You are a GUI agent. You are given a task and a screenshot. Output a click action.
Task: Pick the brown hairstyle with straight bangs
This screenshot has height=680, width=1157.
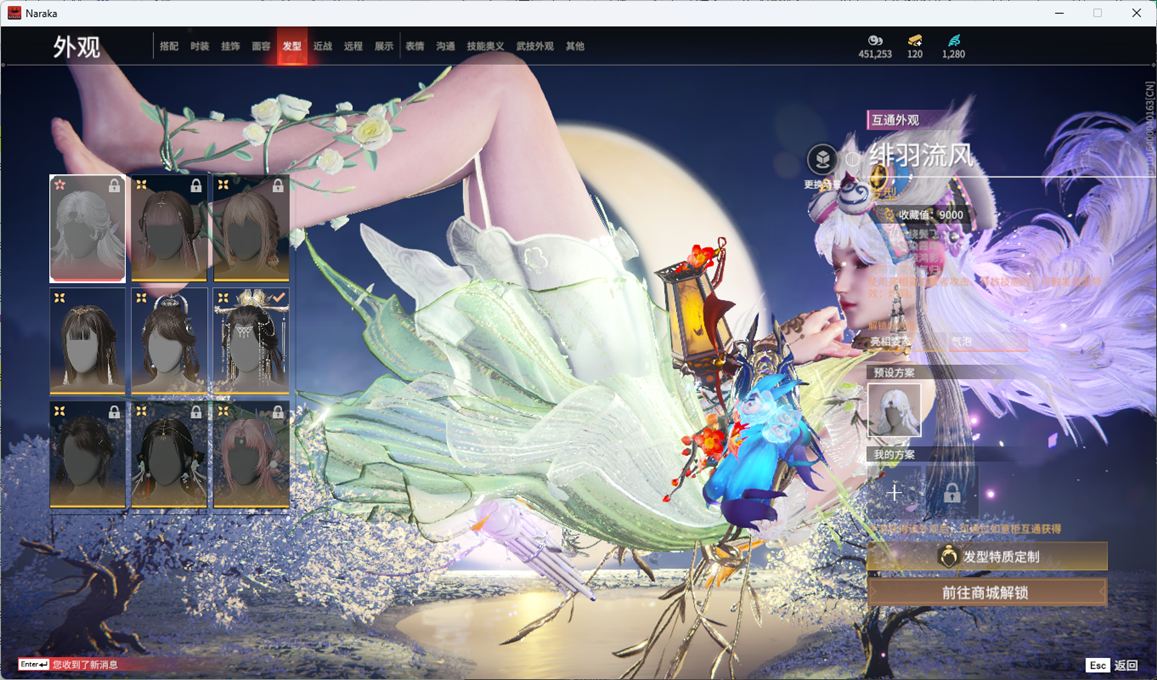point(88,341)
